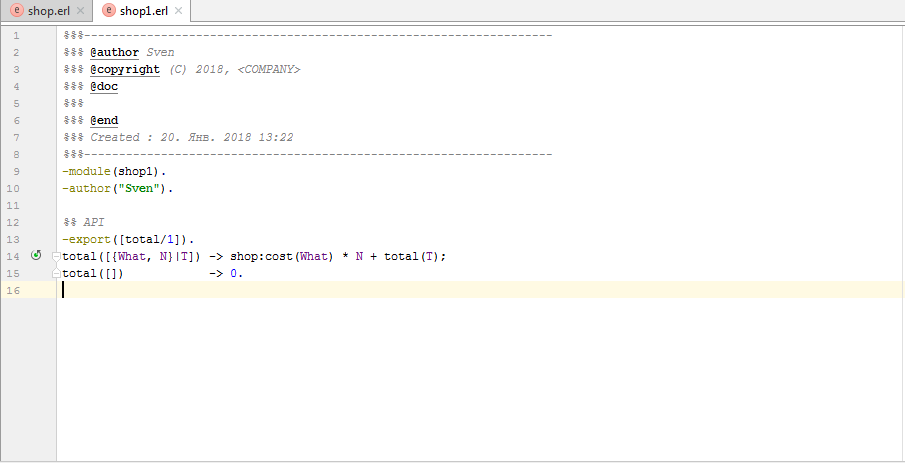This screenshot has height=463, width=905.
Task: Click the @copyright doc tag
Action: (x=125, y=69)
